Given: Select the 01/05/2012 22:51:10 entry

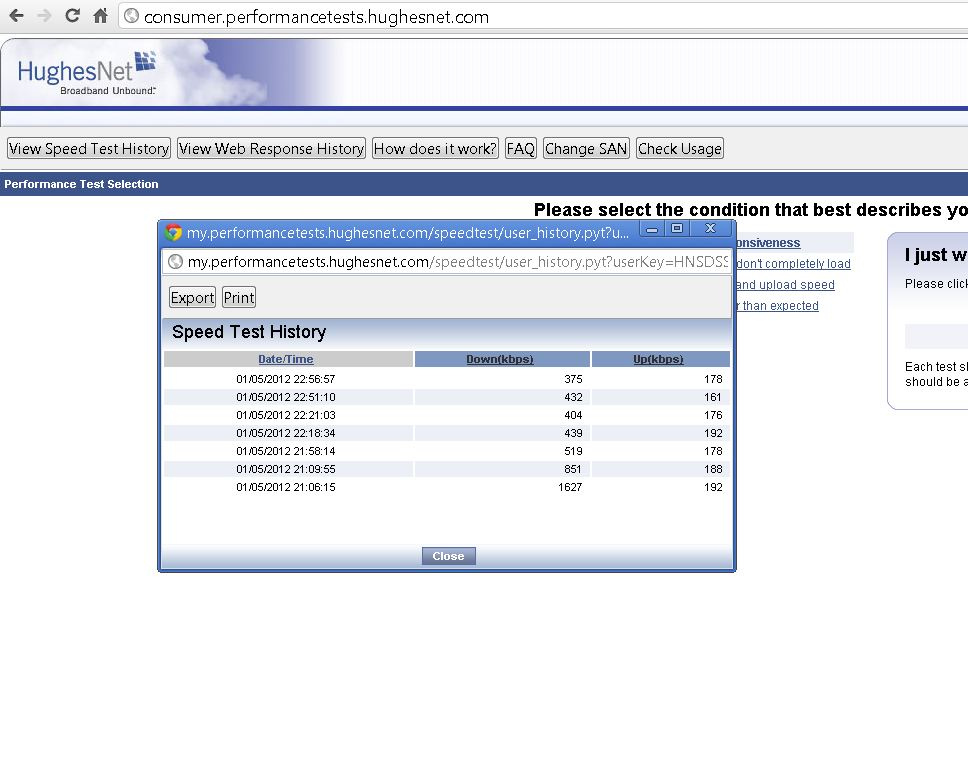Looking at the screenshot, I should (x=286, y=397).
